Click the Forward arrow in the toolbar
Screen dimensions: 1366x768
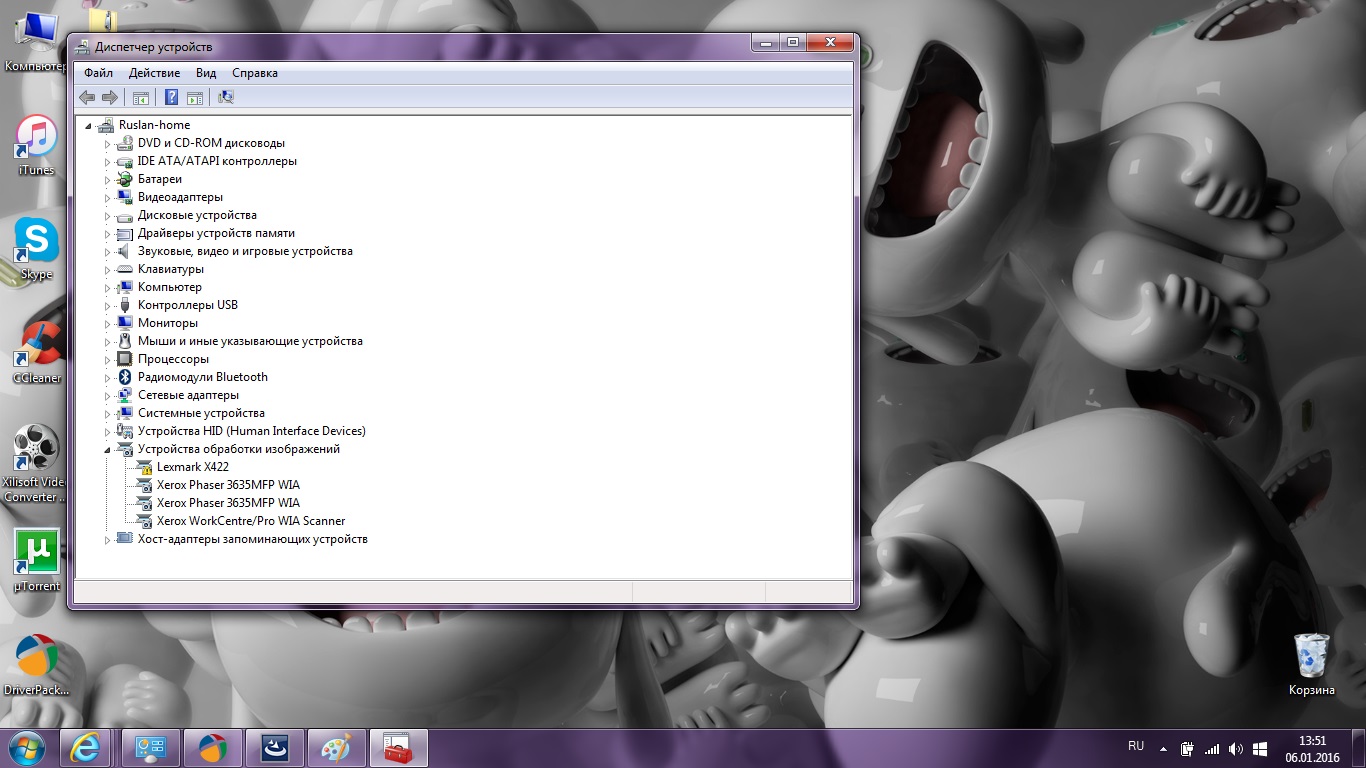[x=110, y=97]
